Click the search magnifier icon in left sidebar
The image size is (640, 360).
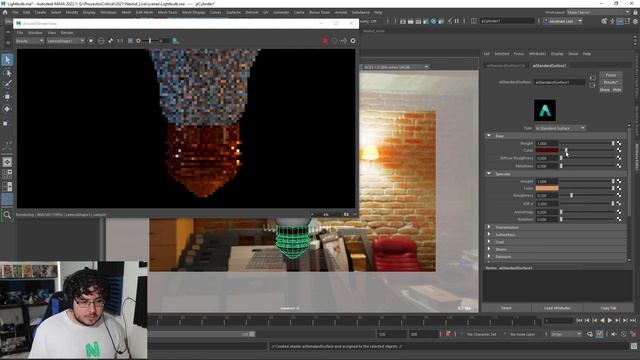point(7,215)
